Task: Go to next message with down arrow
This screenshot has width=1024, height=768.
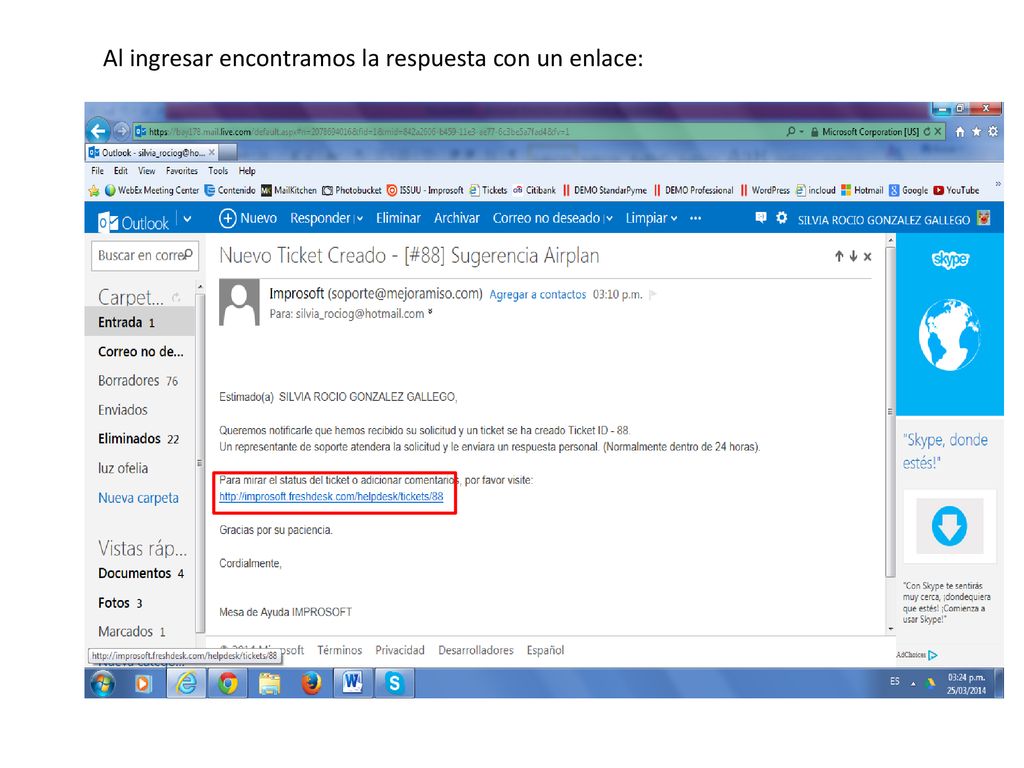Action: click(x=854, y=257)
